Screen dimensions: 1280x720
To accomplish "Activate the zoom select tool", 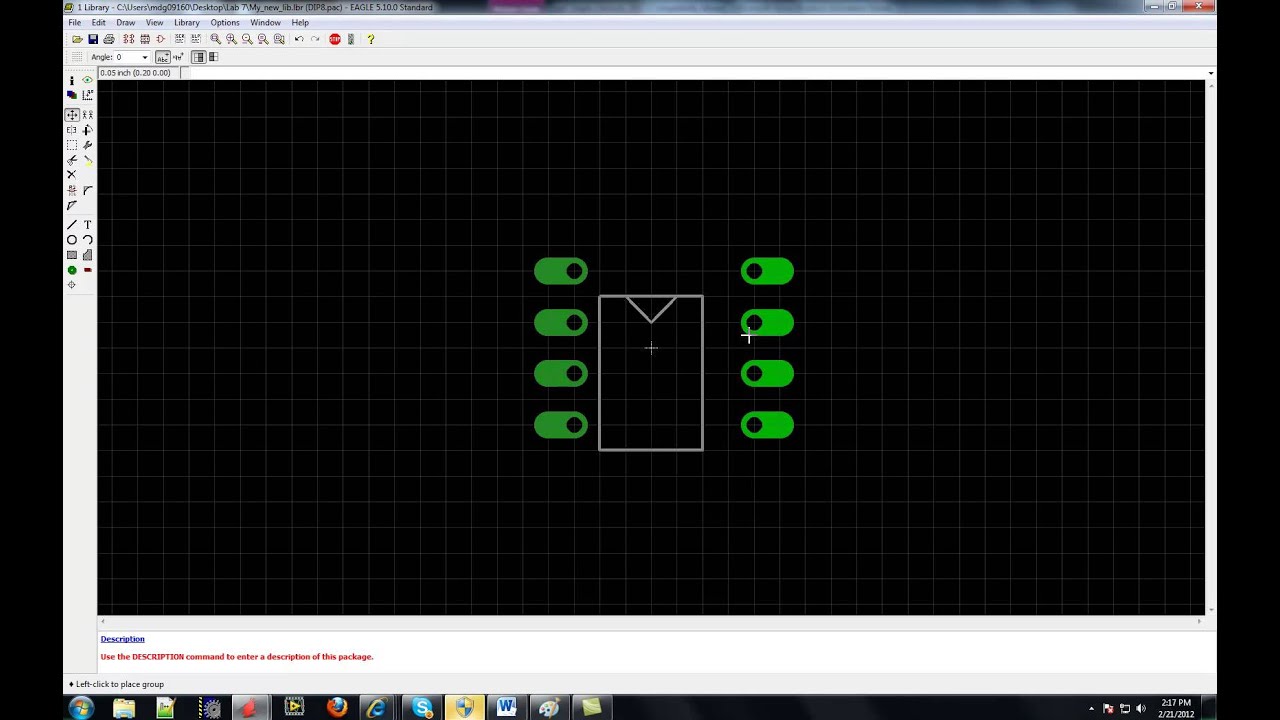I will pyautogui.click(x=279, y=39).
